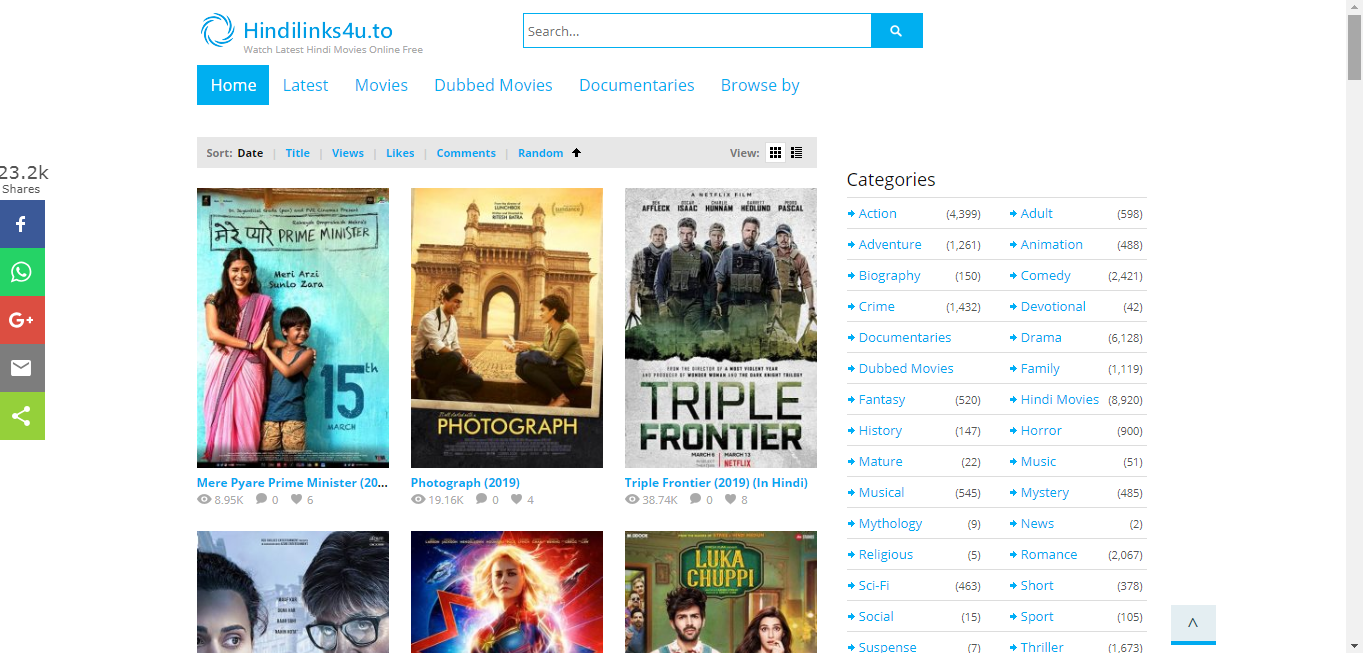Click inside the Search input field

pyautogui.click(x=697, y=31)
